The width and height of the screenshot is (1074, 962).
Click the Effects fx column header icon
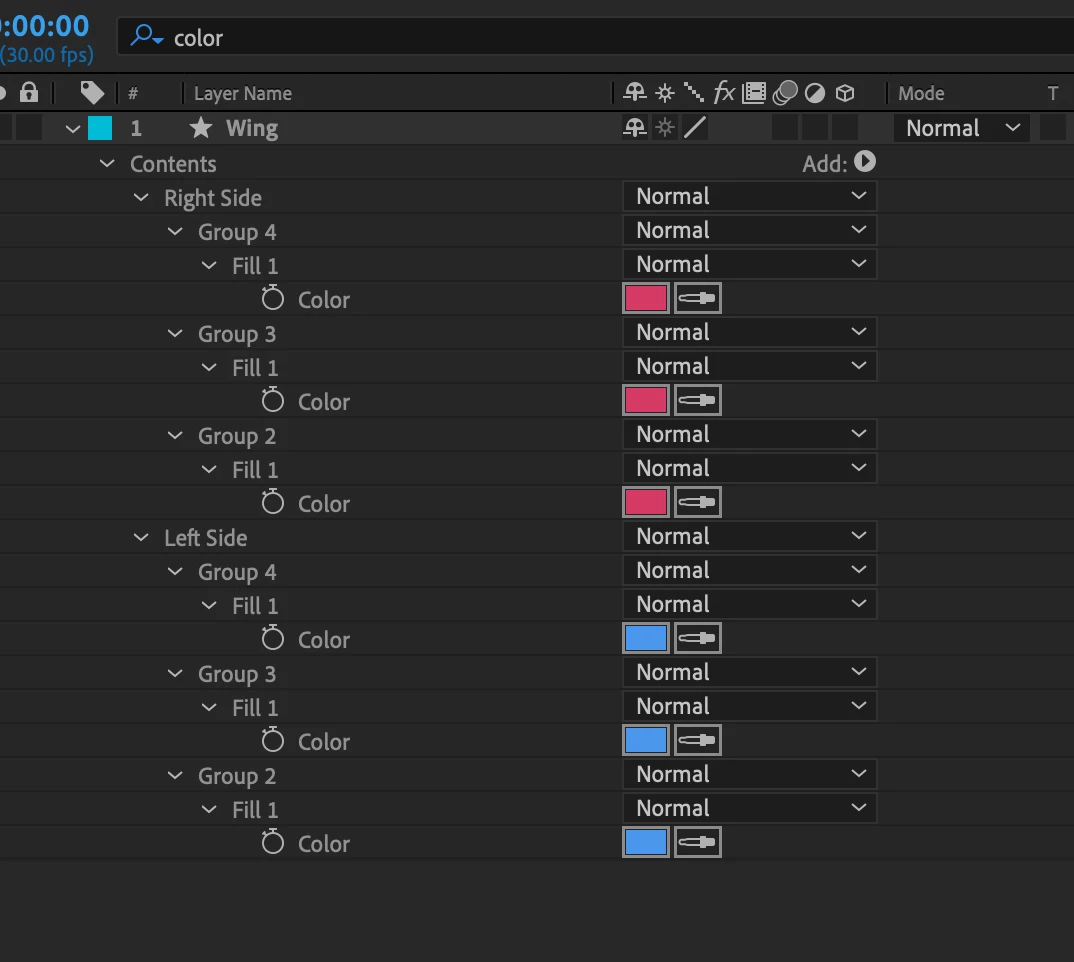click(x=724, y=92)
